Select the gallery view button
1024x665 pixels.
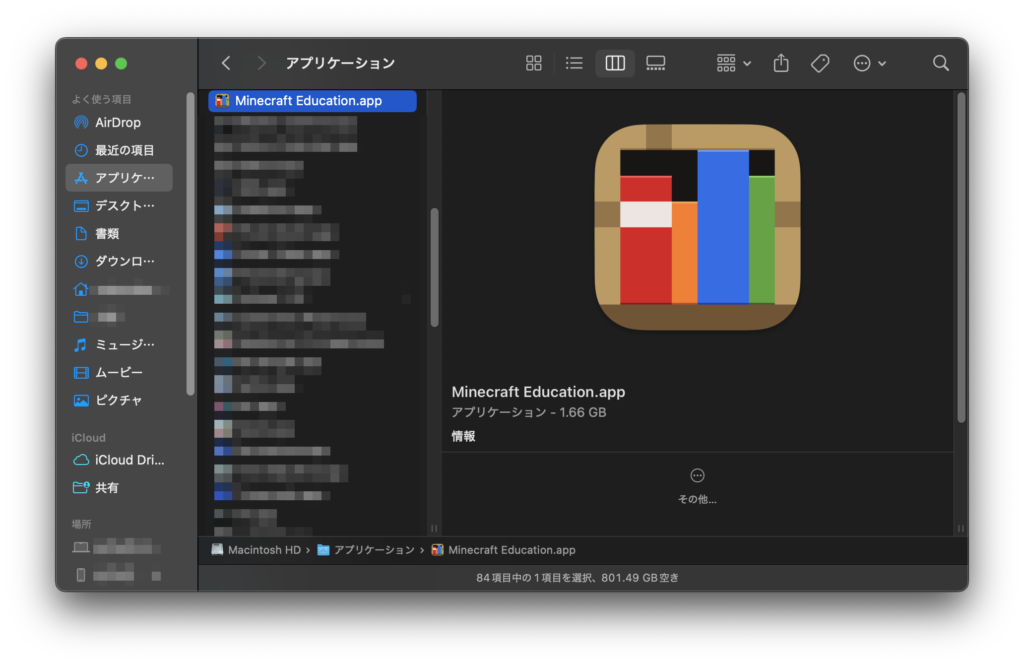[x=655, y=63]
